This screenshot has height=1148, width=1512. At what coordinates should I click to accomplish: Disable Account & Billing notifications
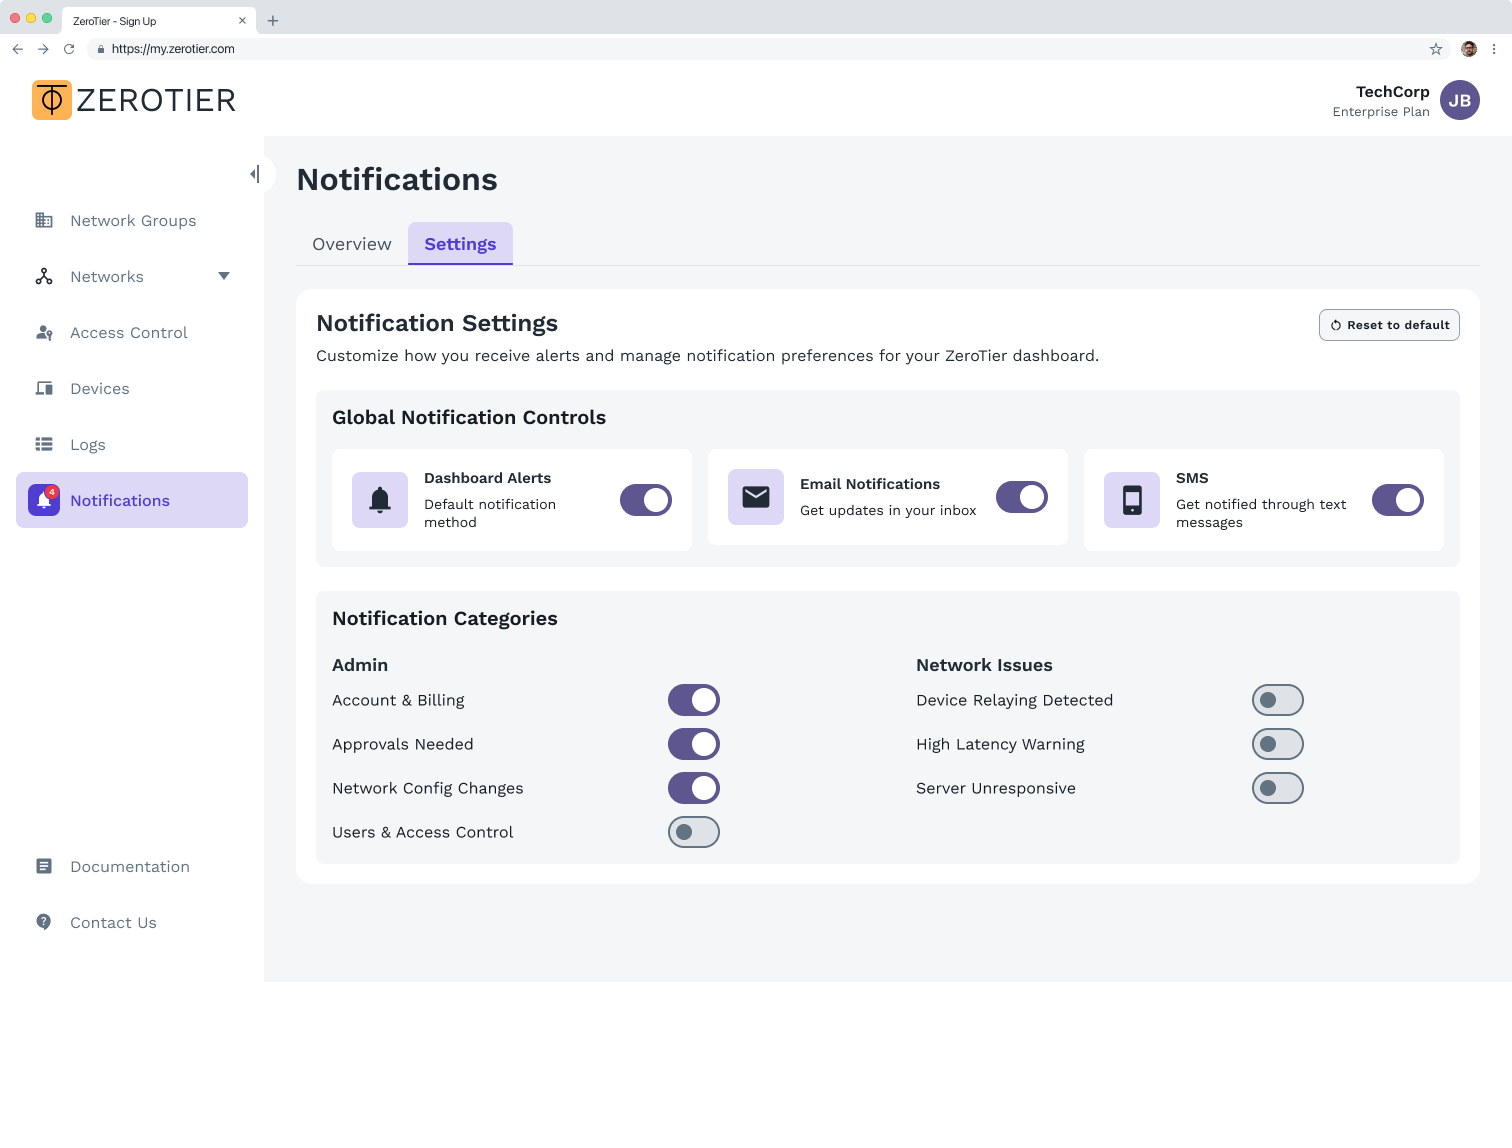click(x=694, y=700)
